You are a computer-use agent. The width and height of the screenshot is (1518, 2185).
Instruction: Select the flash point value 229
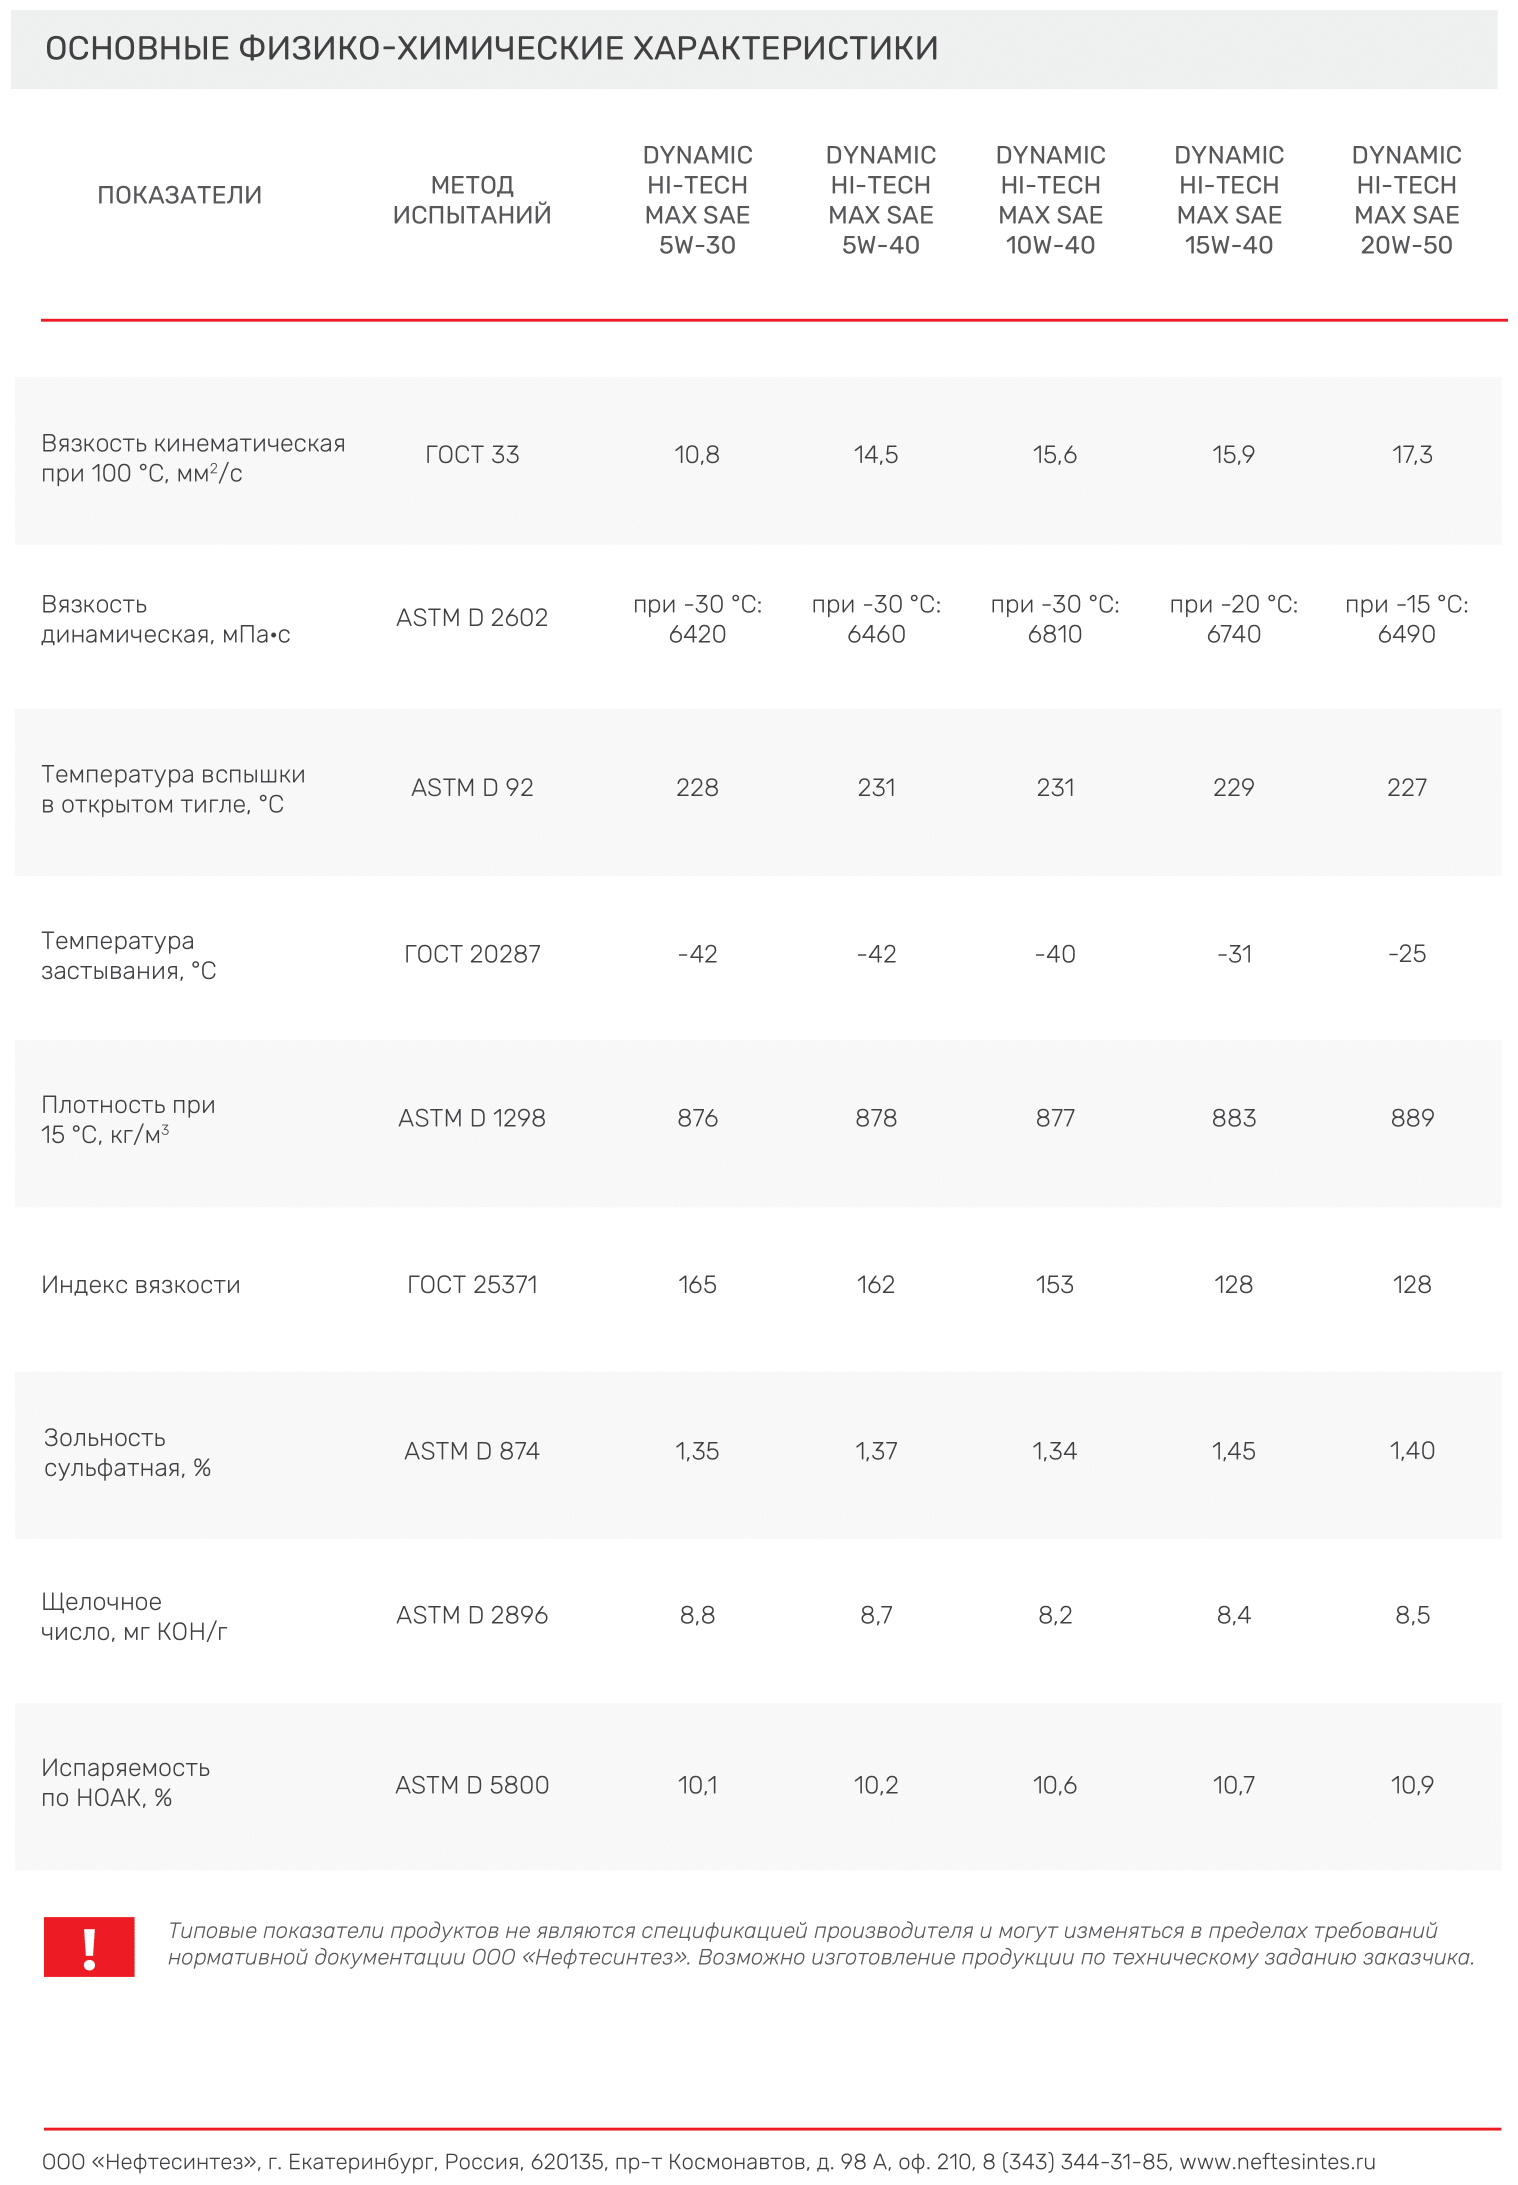pos(1233,788)
